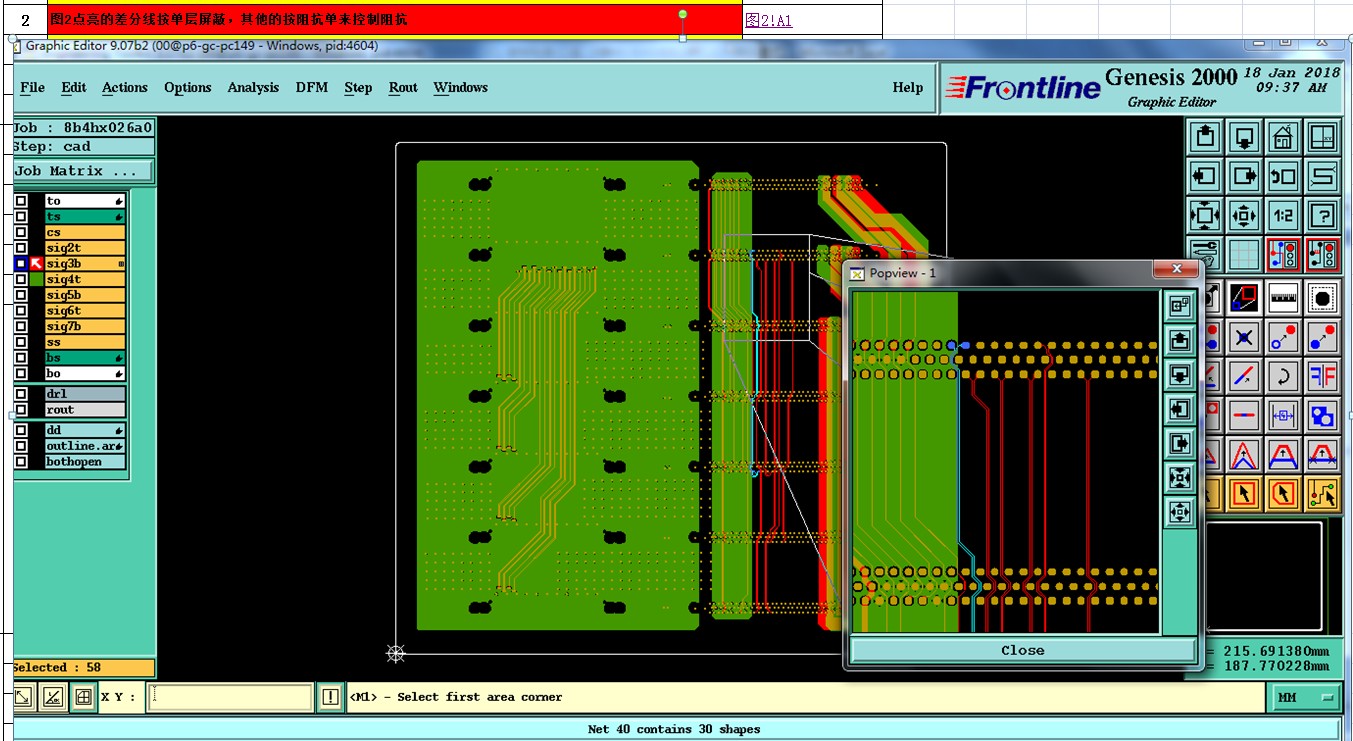Open the DFM menu

click(x=312, y=88)
